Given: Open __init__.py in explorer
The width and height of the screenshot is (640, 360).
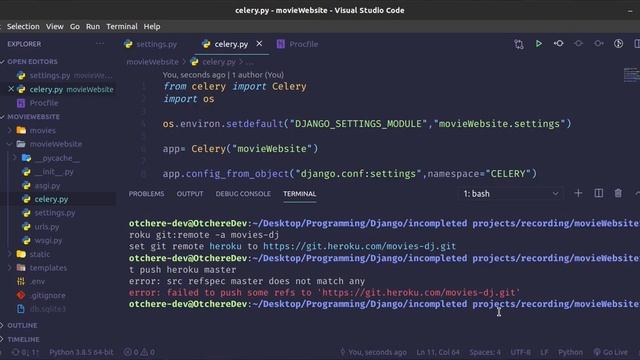Looking at the screenshot, I should coord(54,172).
